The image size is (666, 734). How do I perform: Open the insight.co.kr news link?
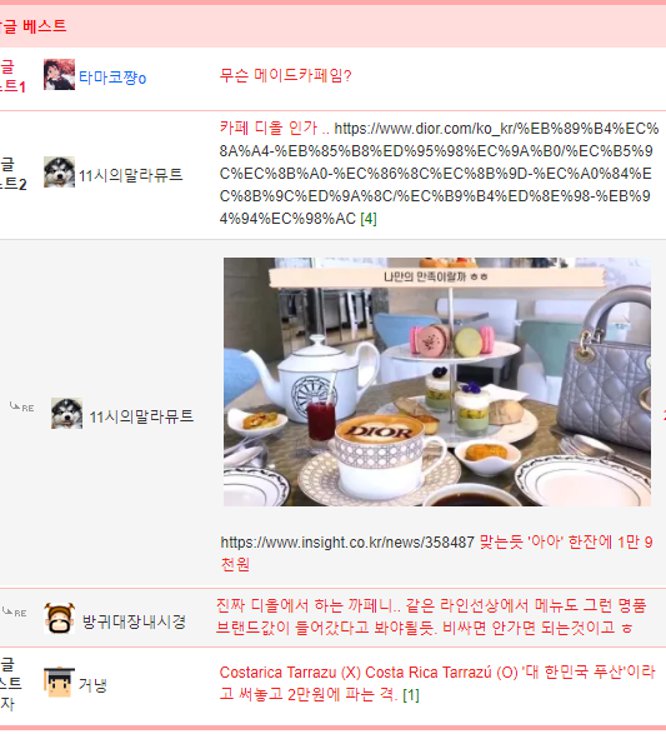pyautogui.click(x=347, y=542)
